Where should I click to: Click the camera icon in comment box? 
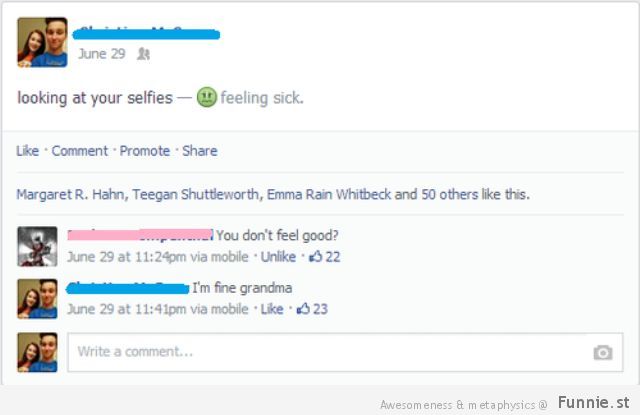(603, 353)
